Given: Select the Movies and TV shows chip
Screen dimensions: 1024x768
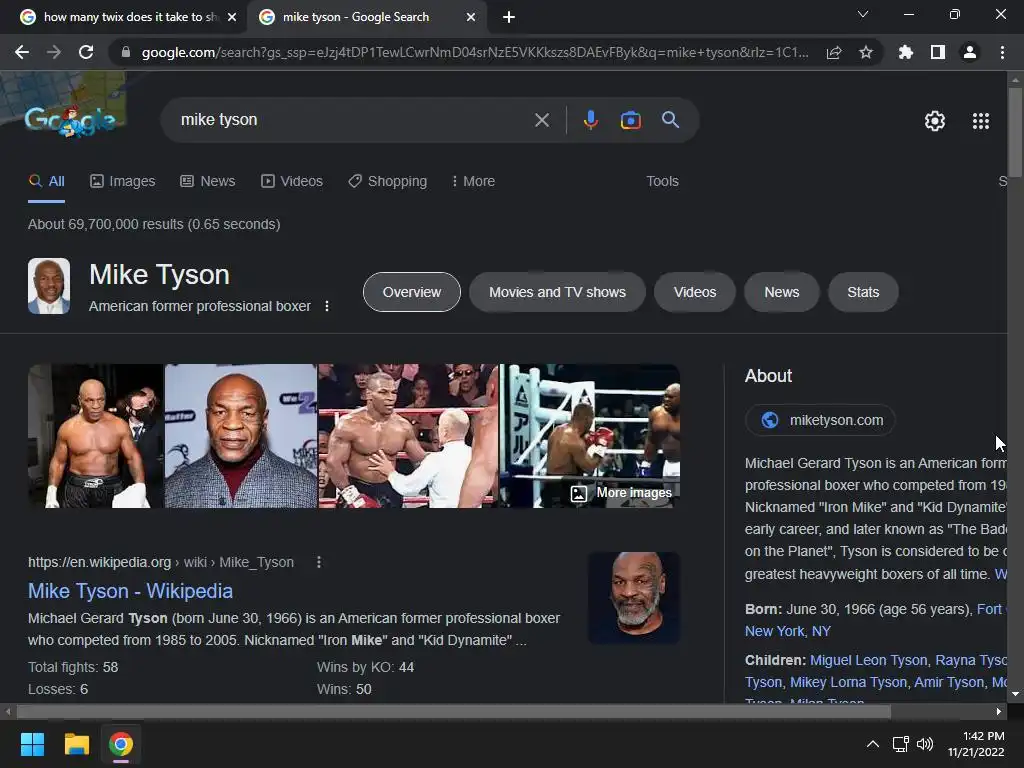Looking at the screenshot, I should [x=557, y=292].
